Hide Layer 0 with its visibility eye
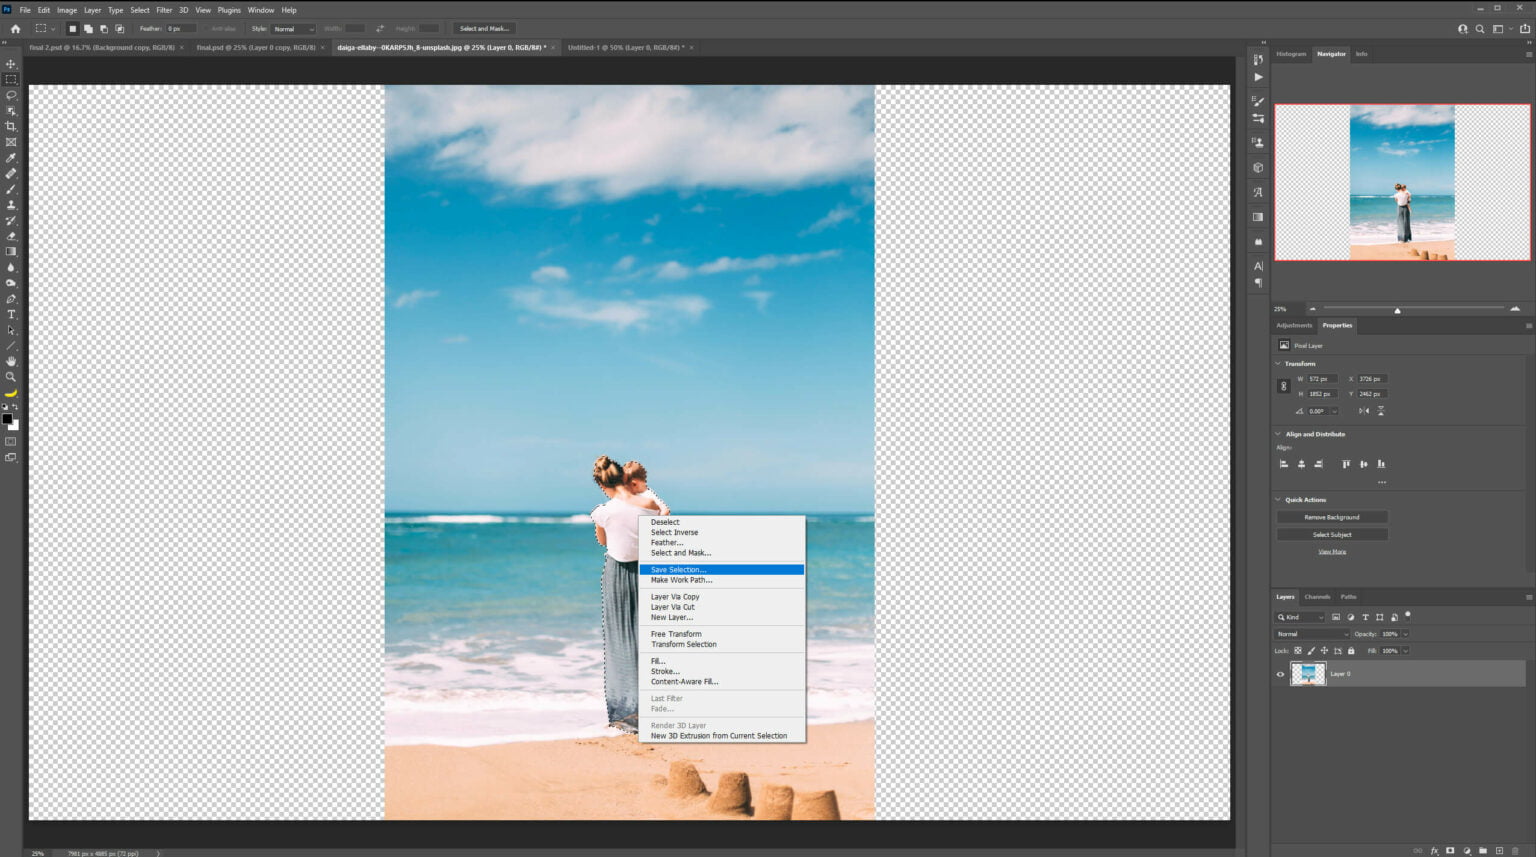The image size is (1536, 857). [x=1280, y=674]
